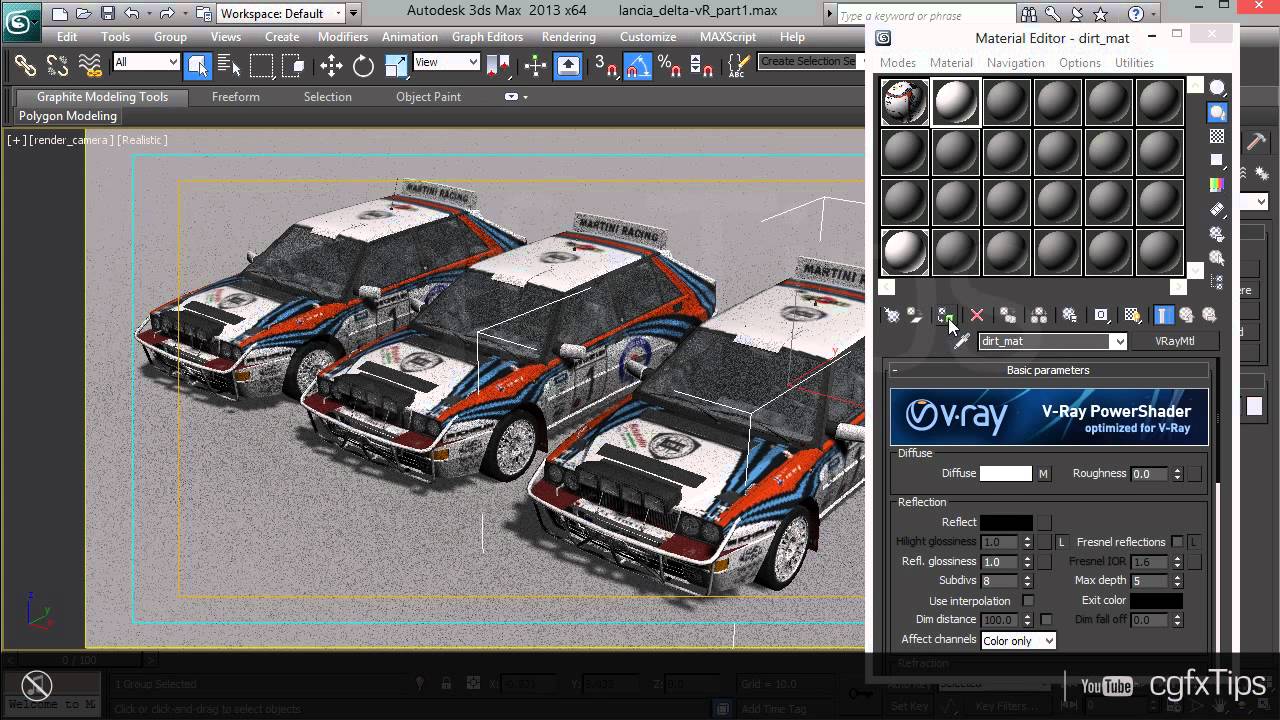Click the Reflect map slot button
The image size is (1280, 720).
pos(1044,522)
